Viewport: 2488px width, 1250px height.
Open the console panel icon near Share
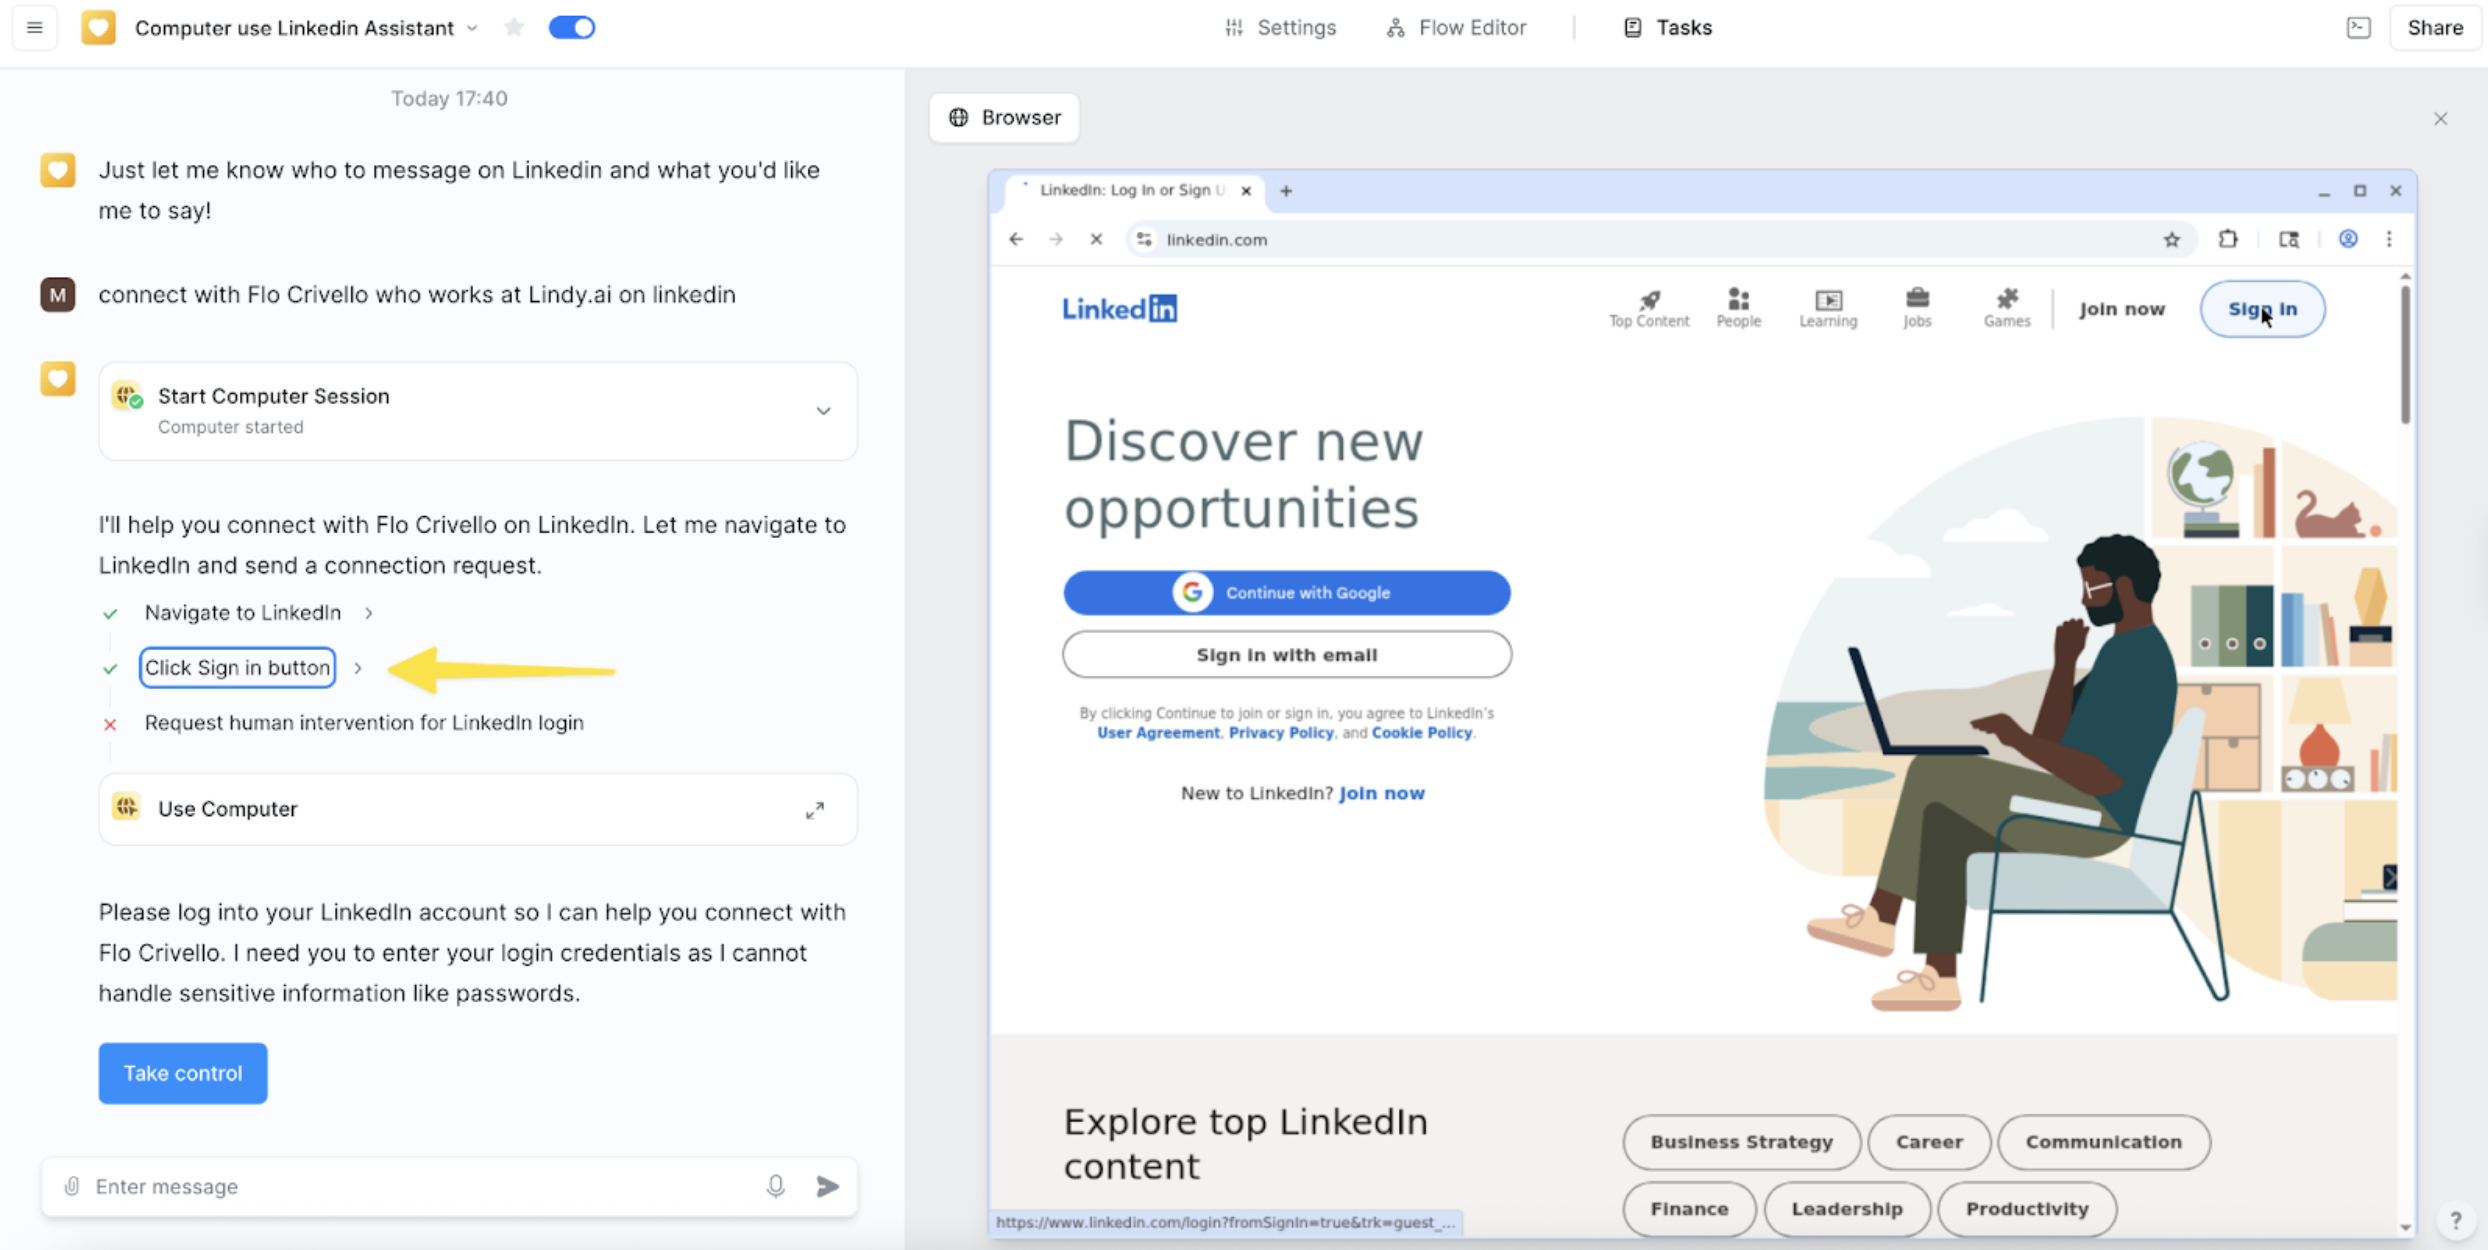2358,28
